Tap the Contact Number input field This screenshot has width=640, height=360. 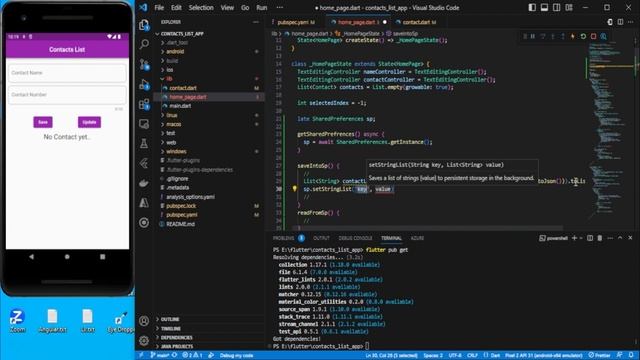click(67, 95)
